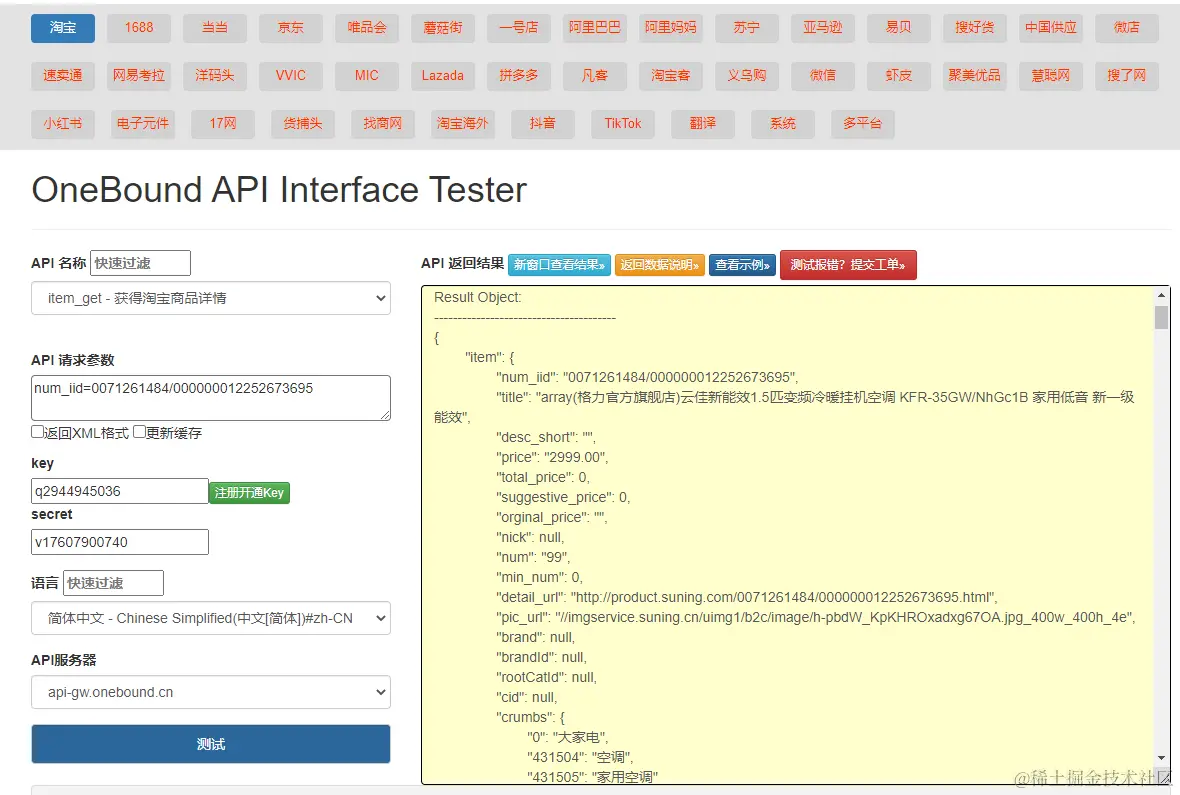This screenshot has height=795, width=1180.
Task: Choose the 洋码头 platform tab
Action: click(x=214, y=76)
